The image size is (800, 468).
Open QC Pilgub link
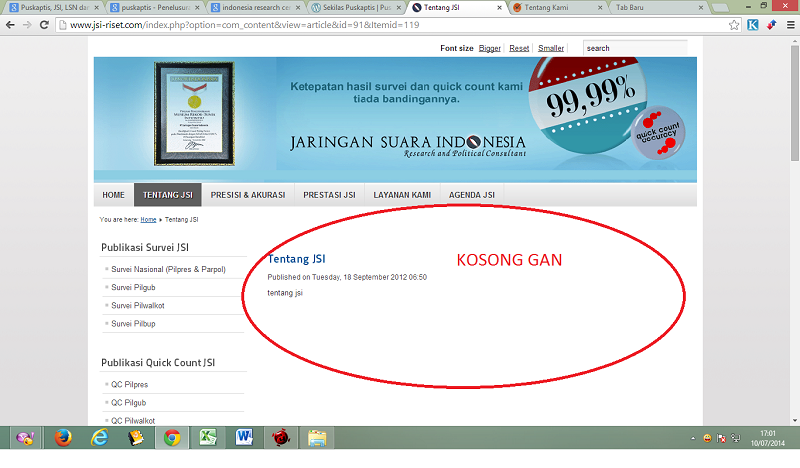coord(129,403)
